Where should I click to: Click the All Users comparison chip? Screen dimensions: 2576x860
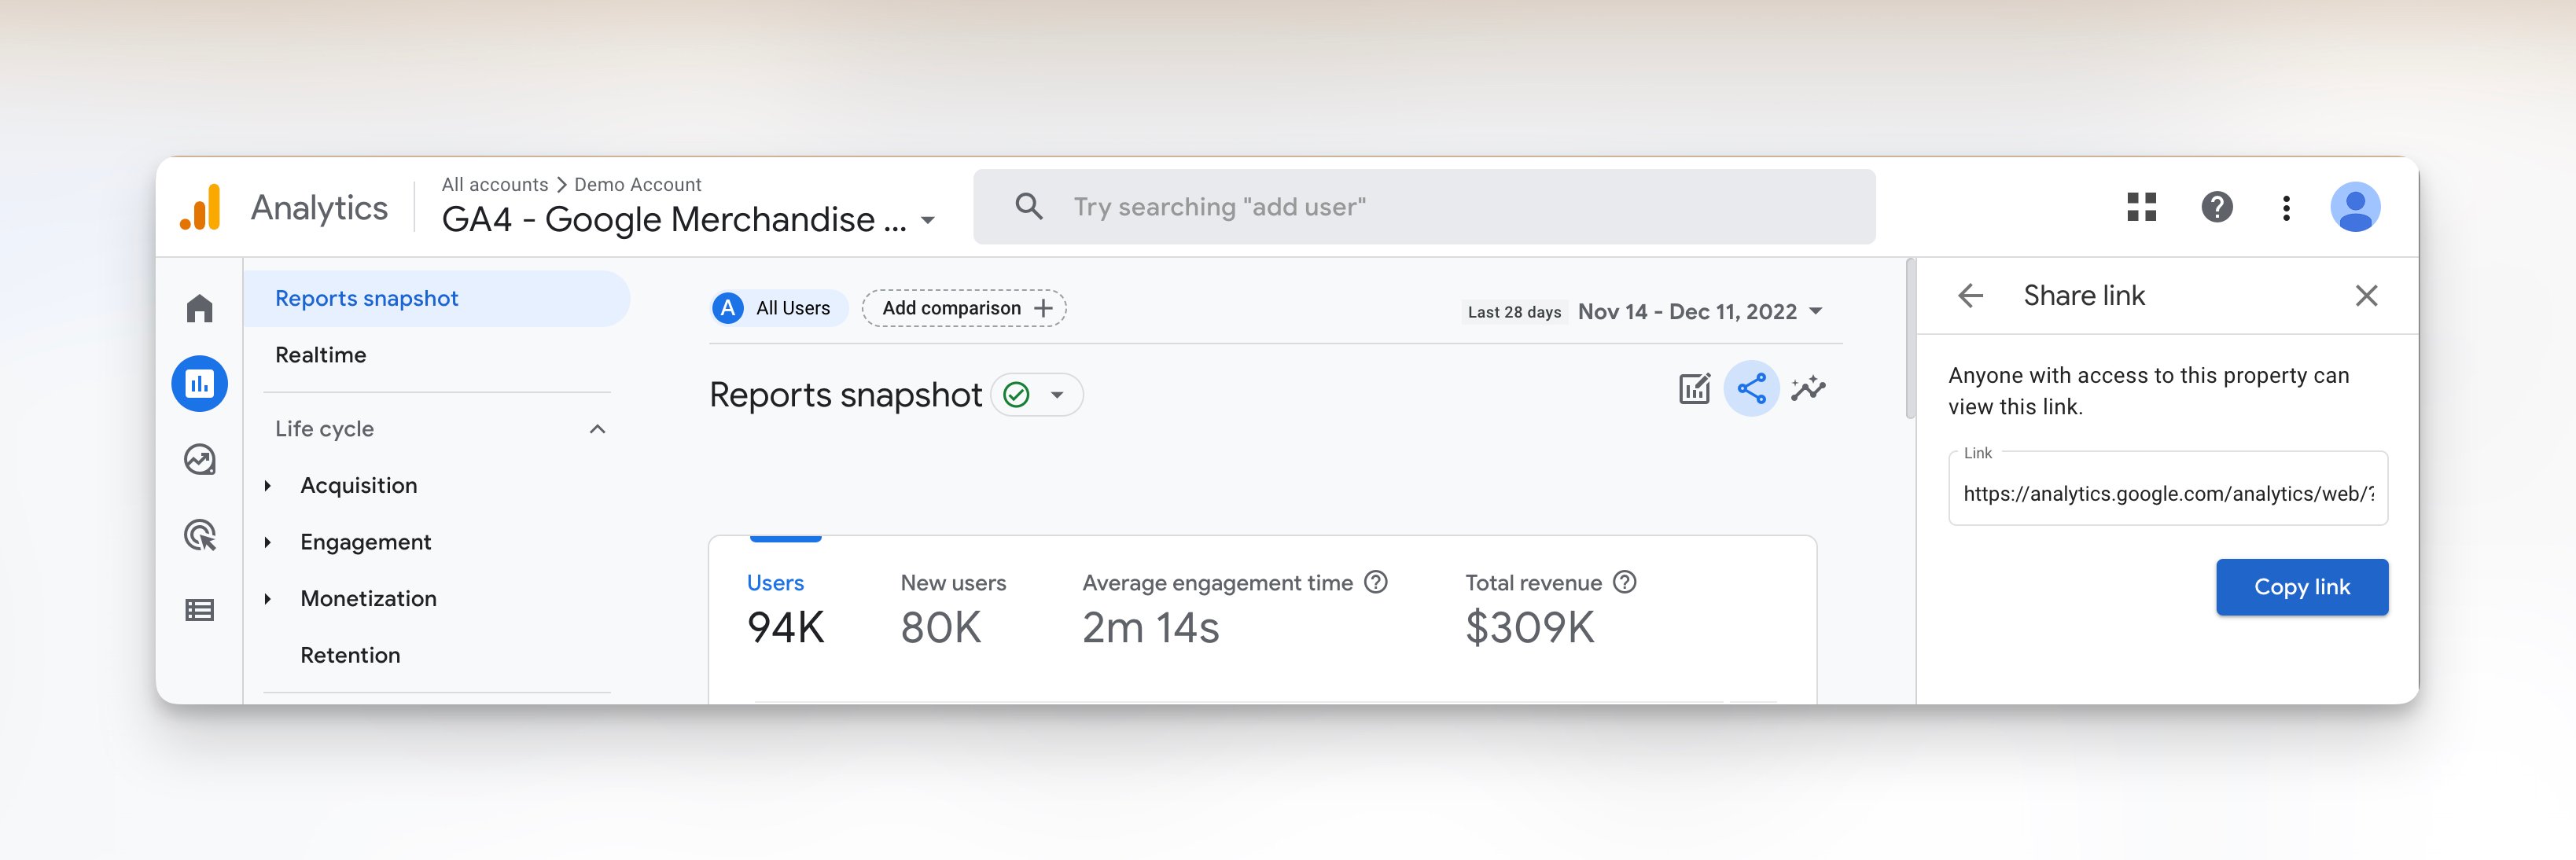[x=779, y=308]
